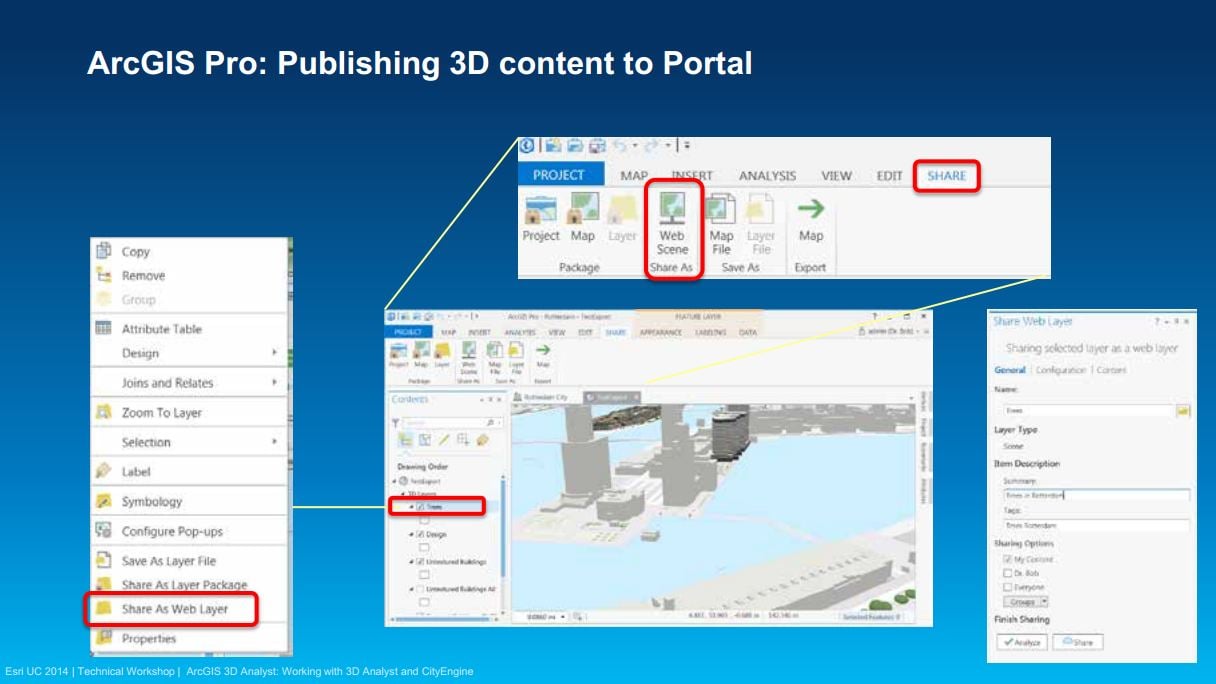This screenshot has height=684, width=1216.
Task: Click Layer File icon in the enlarged ribbon
Action: click(x=761, y=208)
